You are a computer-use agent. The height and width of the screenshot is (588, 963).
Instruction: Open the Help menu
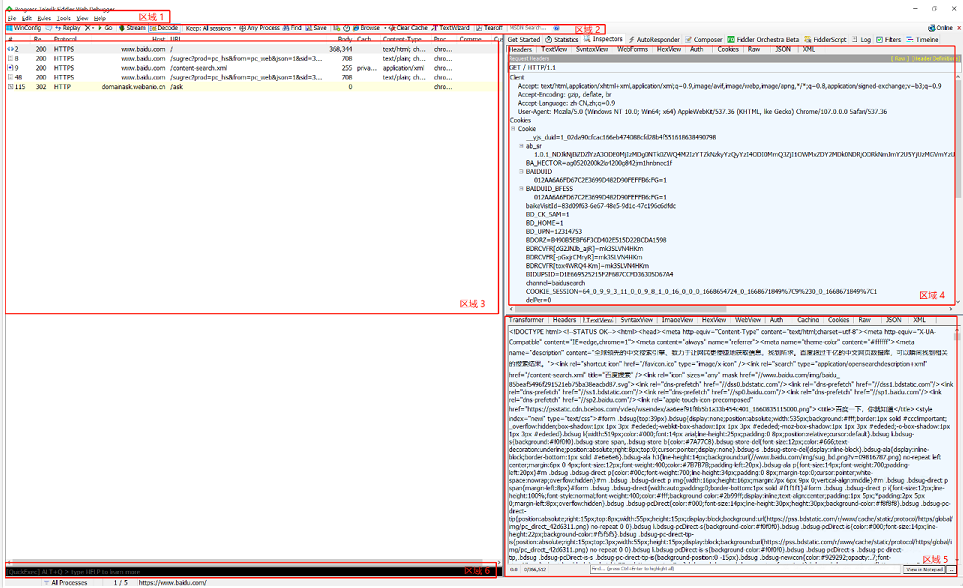100,18
